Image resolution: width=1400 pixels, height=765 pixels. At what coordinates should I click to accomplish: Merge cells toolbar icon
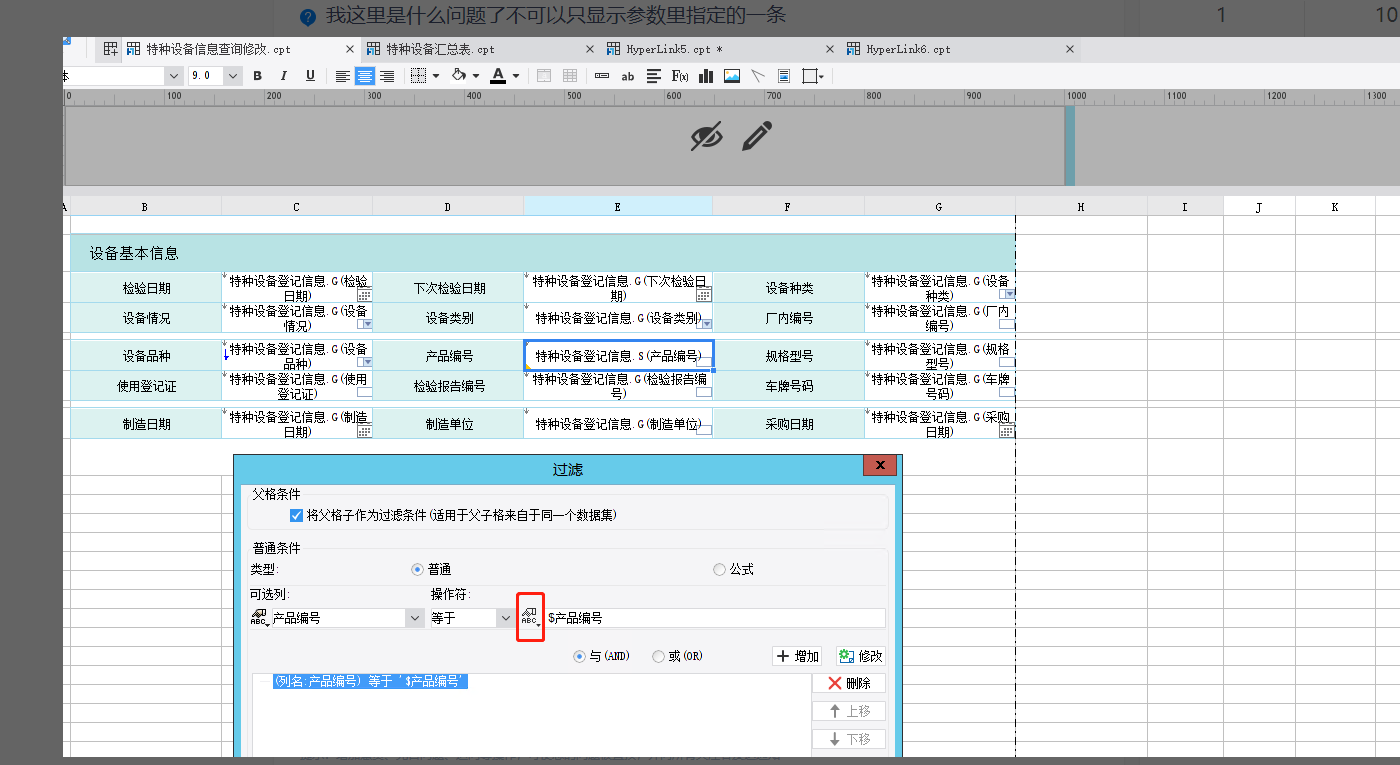click(x=544, y=76)
